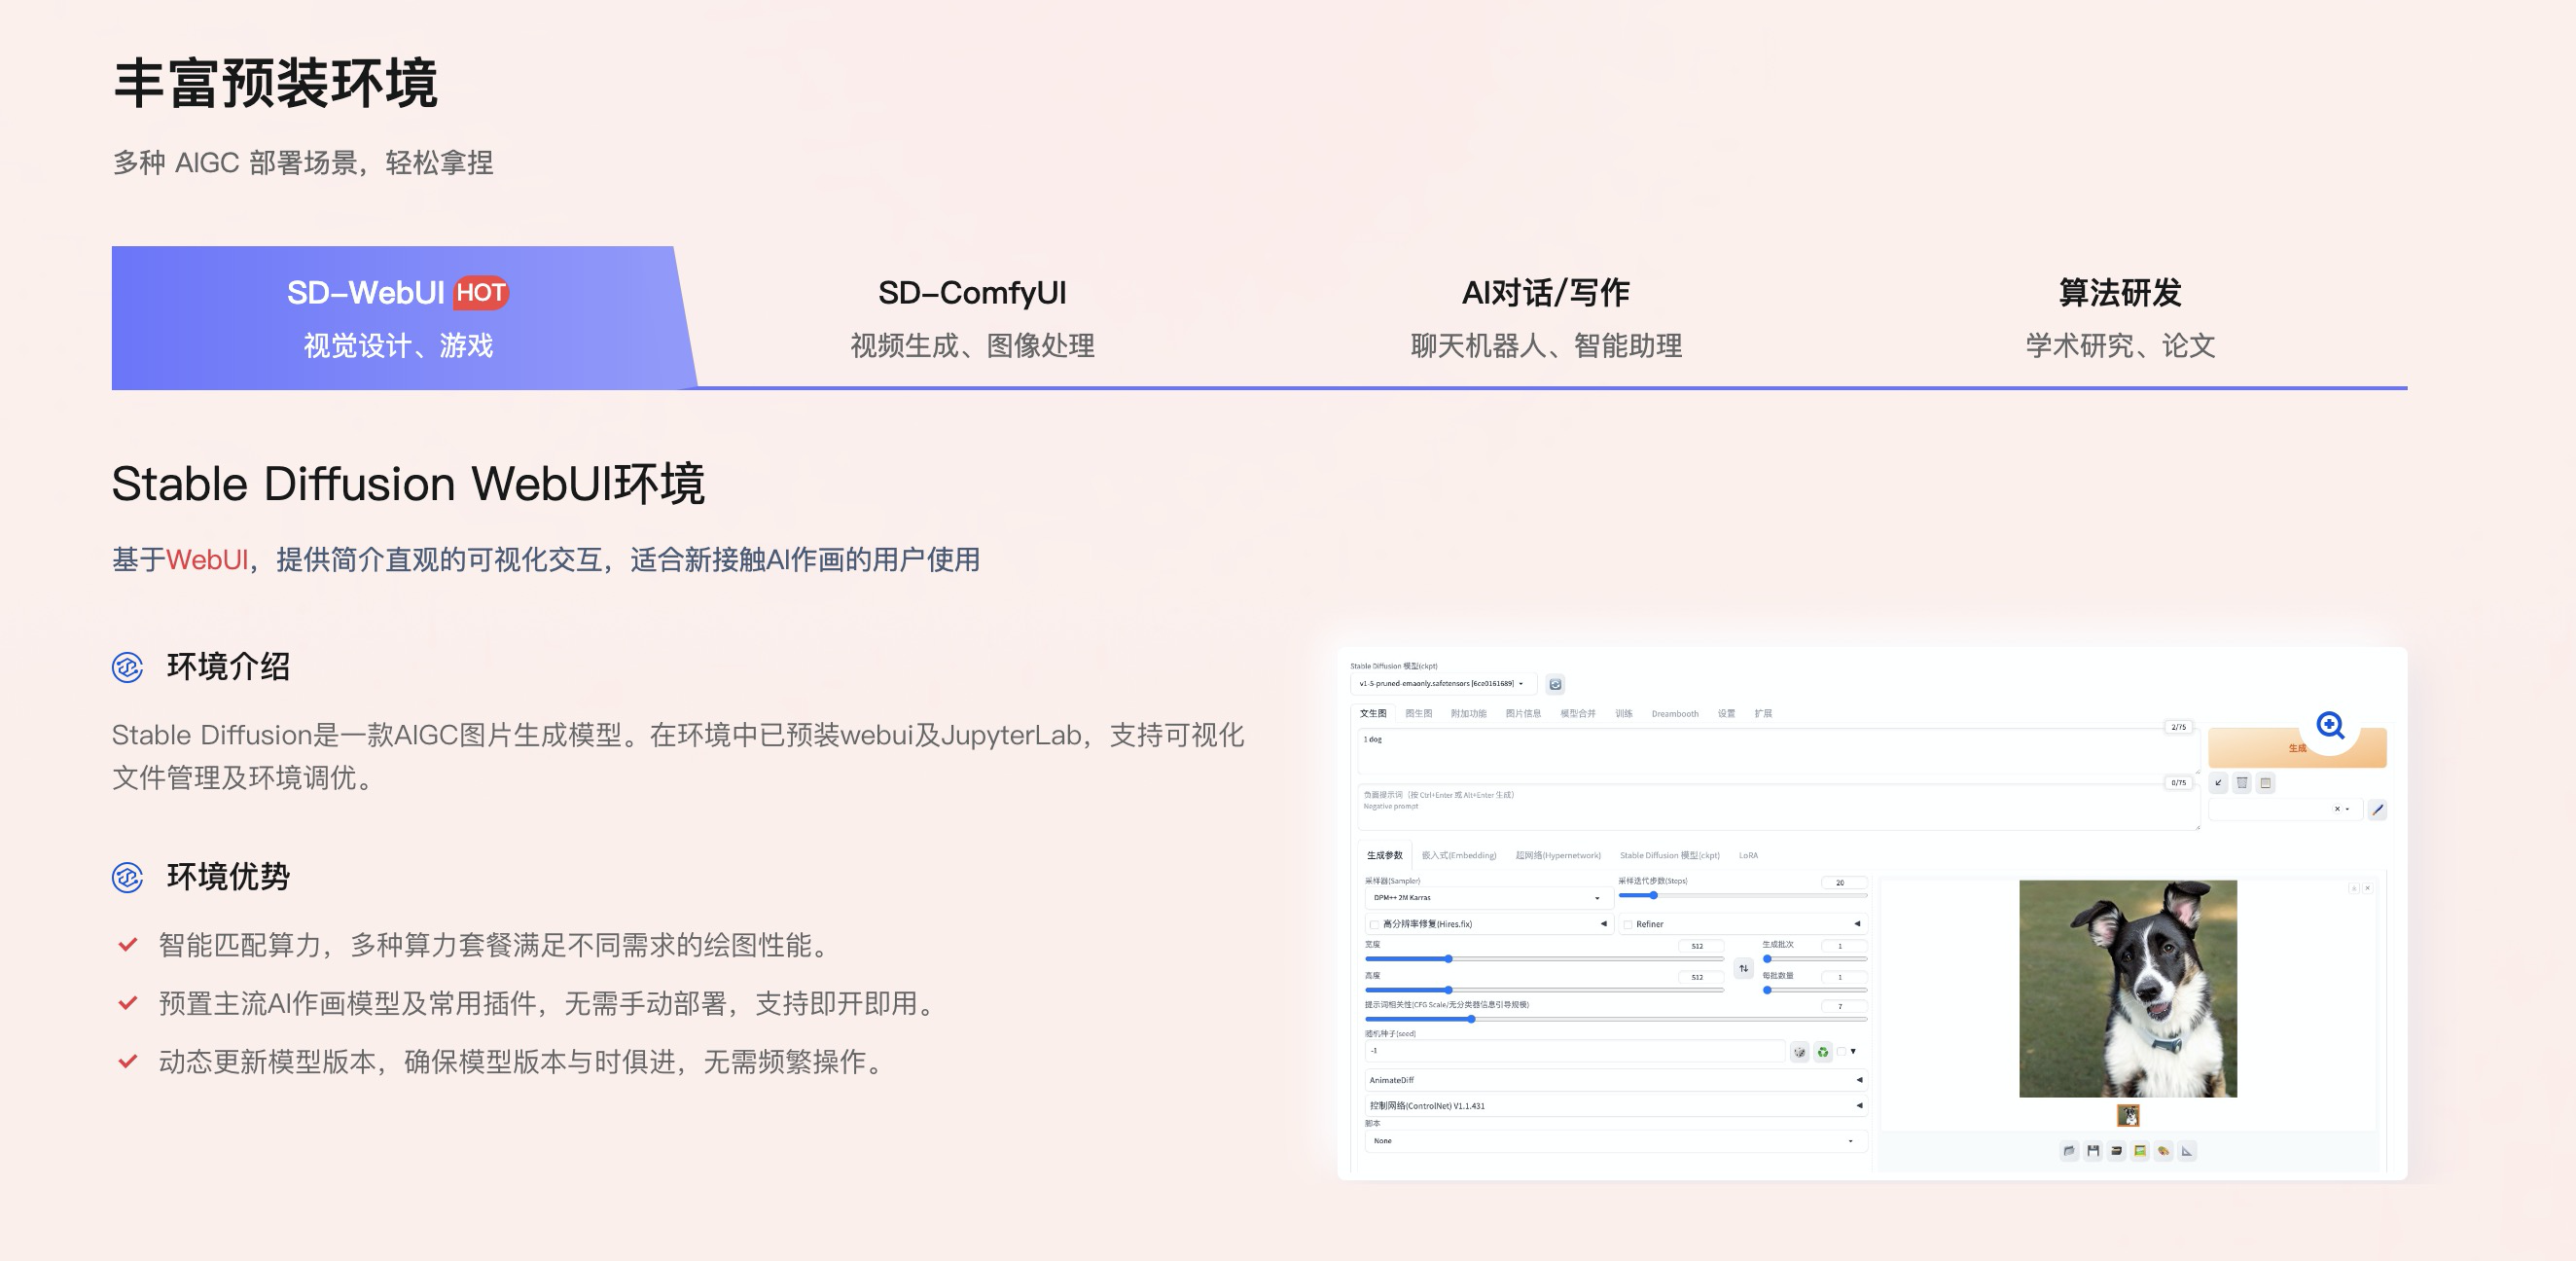Screen dimensions: 2576x1261
Task: Open the 扩展 tab in WebUI
Action: (x=1763, y=714)
